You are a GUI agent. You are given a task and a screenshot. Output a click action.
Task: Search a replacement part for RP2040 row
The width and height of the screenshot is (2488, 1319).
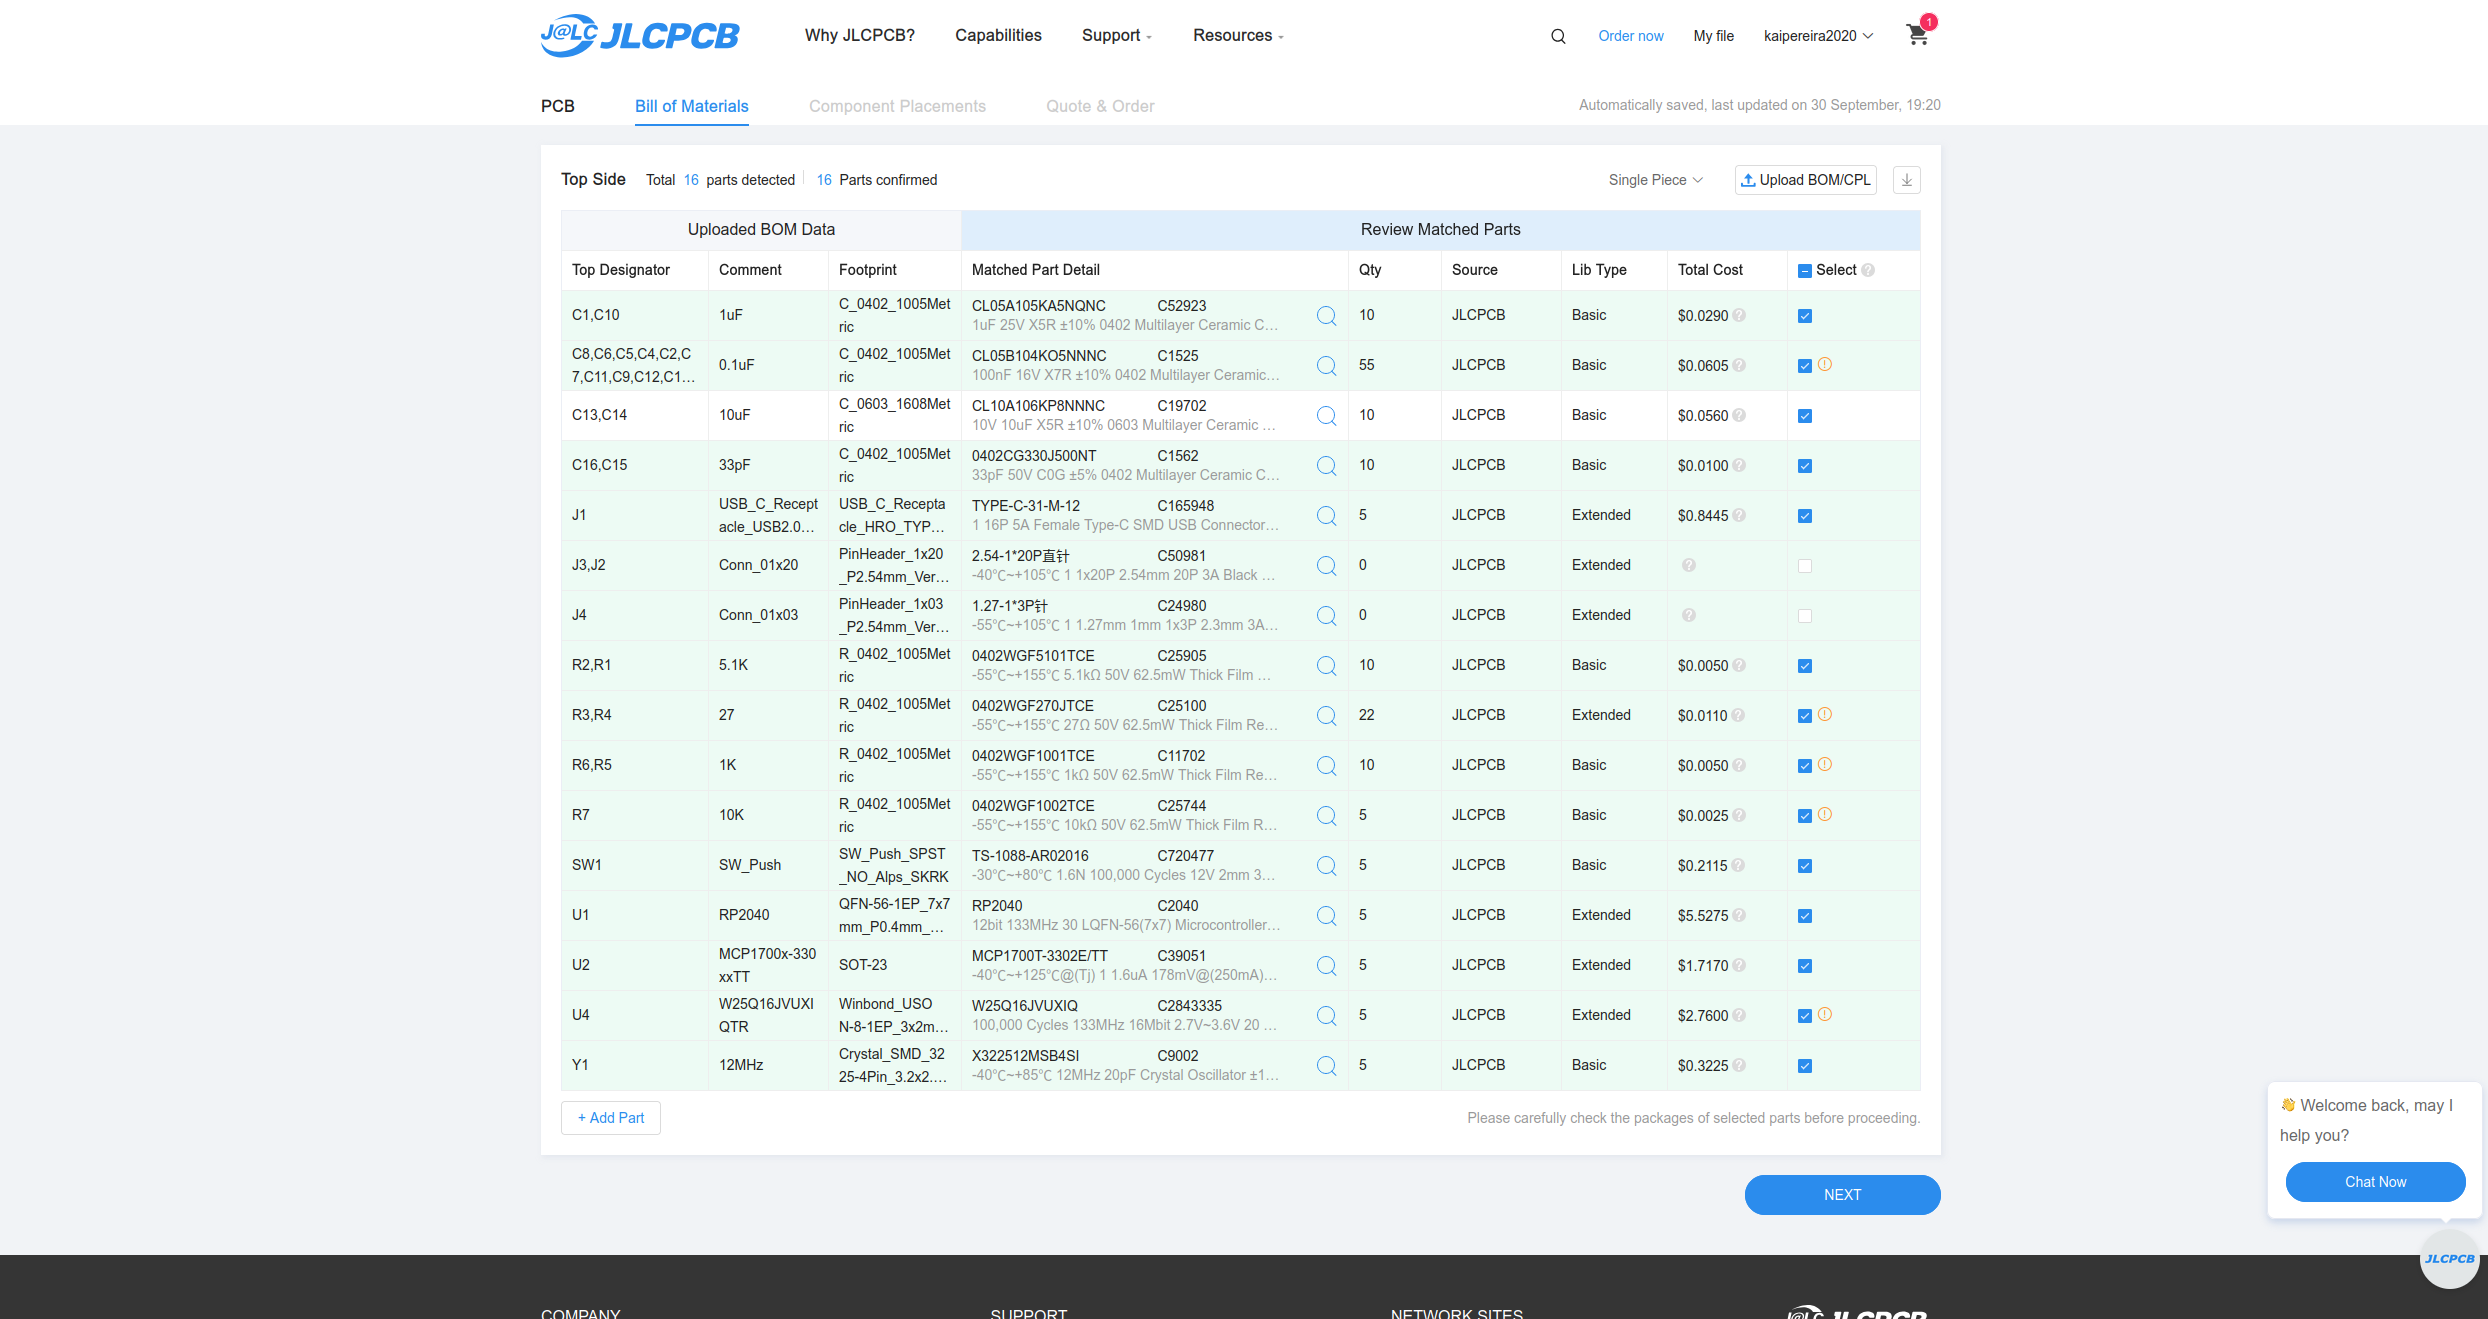pos(1326,916)
